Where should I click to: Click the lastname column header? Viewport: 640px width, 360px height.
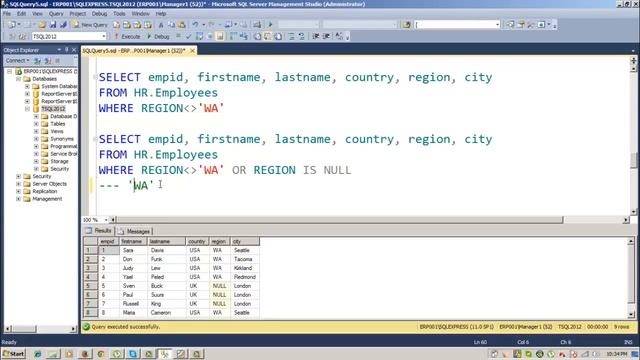click(166, 241)
